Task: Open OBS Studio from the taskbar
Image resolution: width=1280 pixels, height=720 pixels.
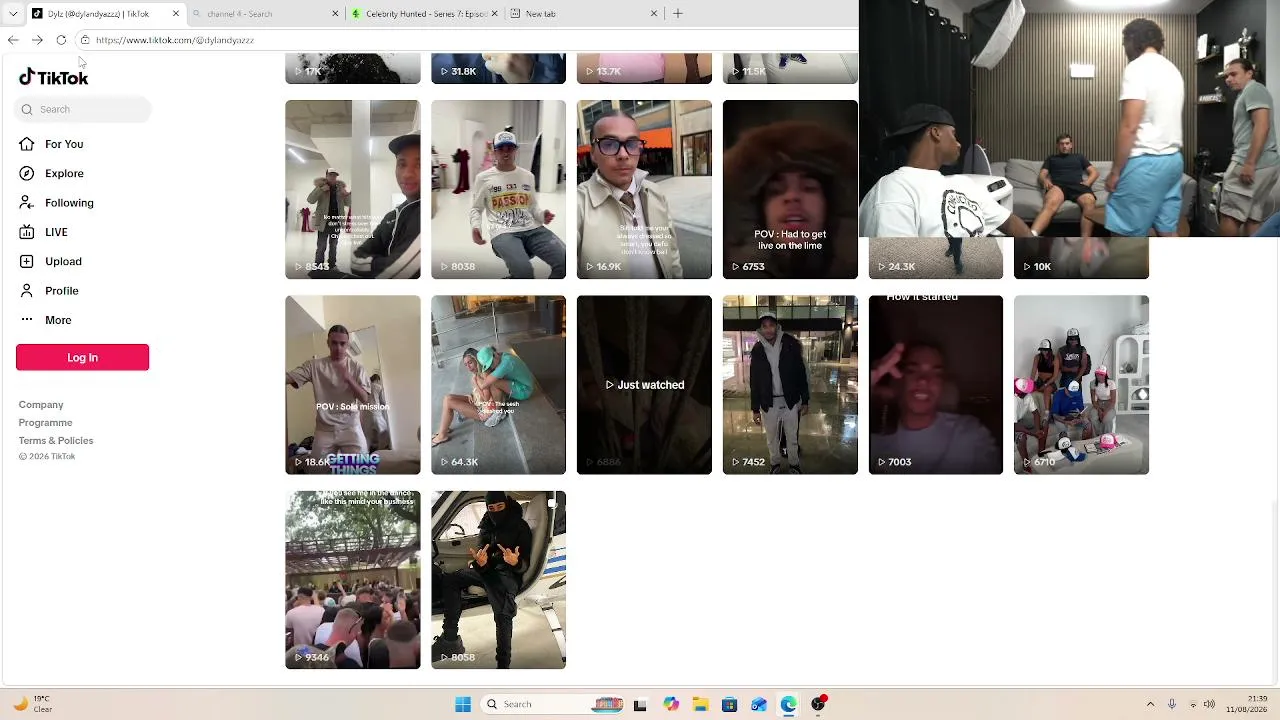Action: [818, 704]
